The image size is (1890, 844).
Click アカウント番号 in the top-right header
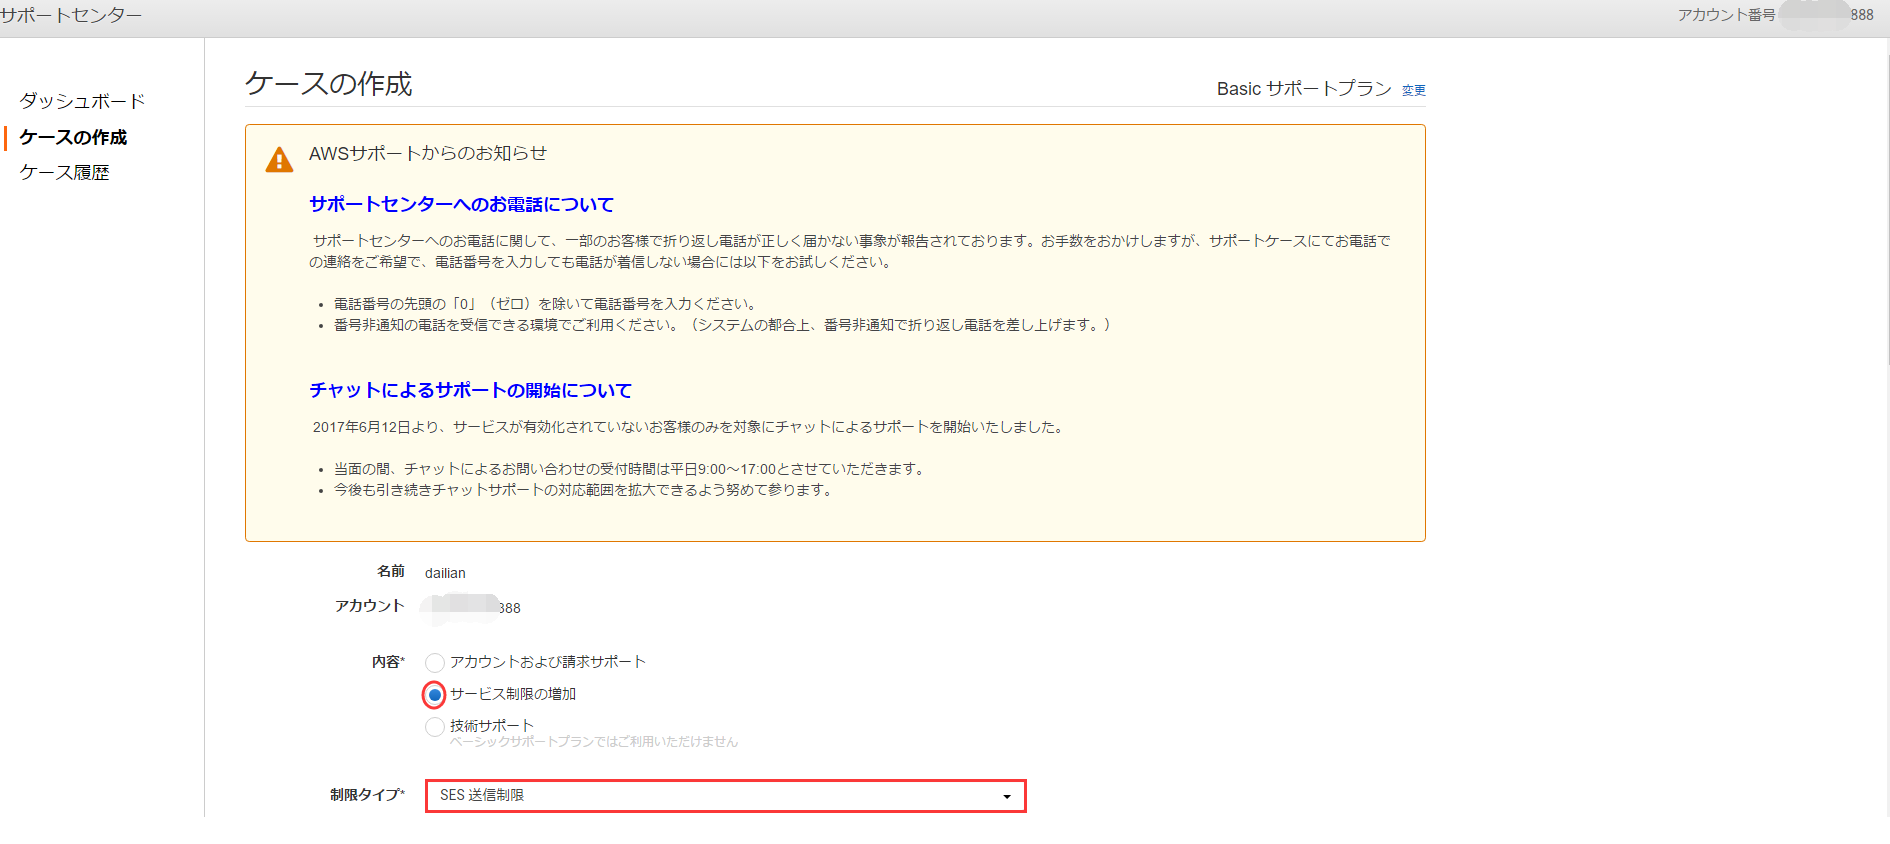point(1726,15)
